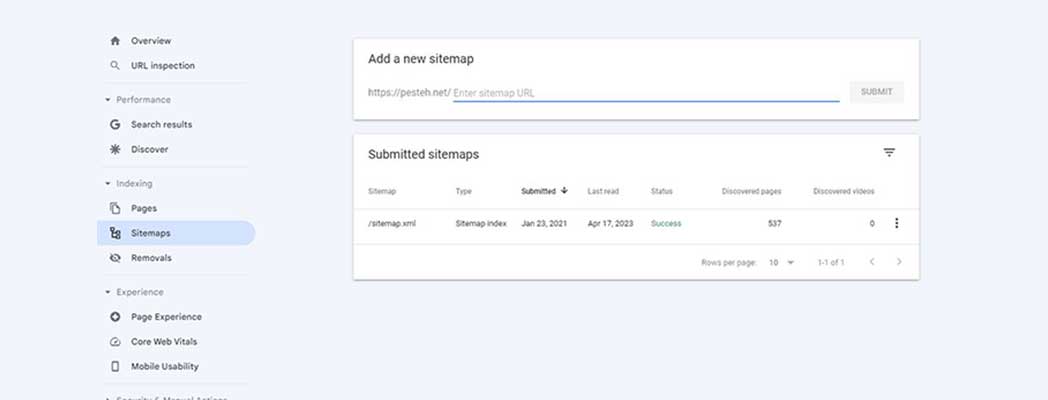Open the Rows per page dropdown
Viewport: 1048px width, 400px height.
pyautogui.click(x=780, y=262)
